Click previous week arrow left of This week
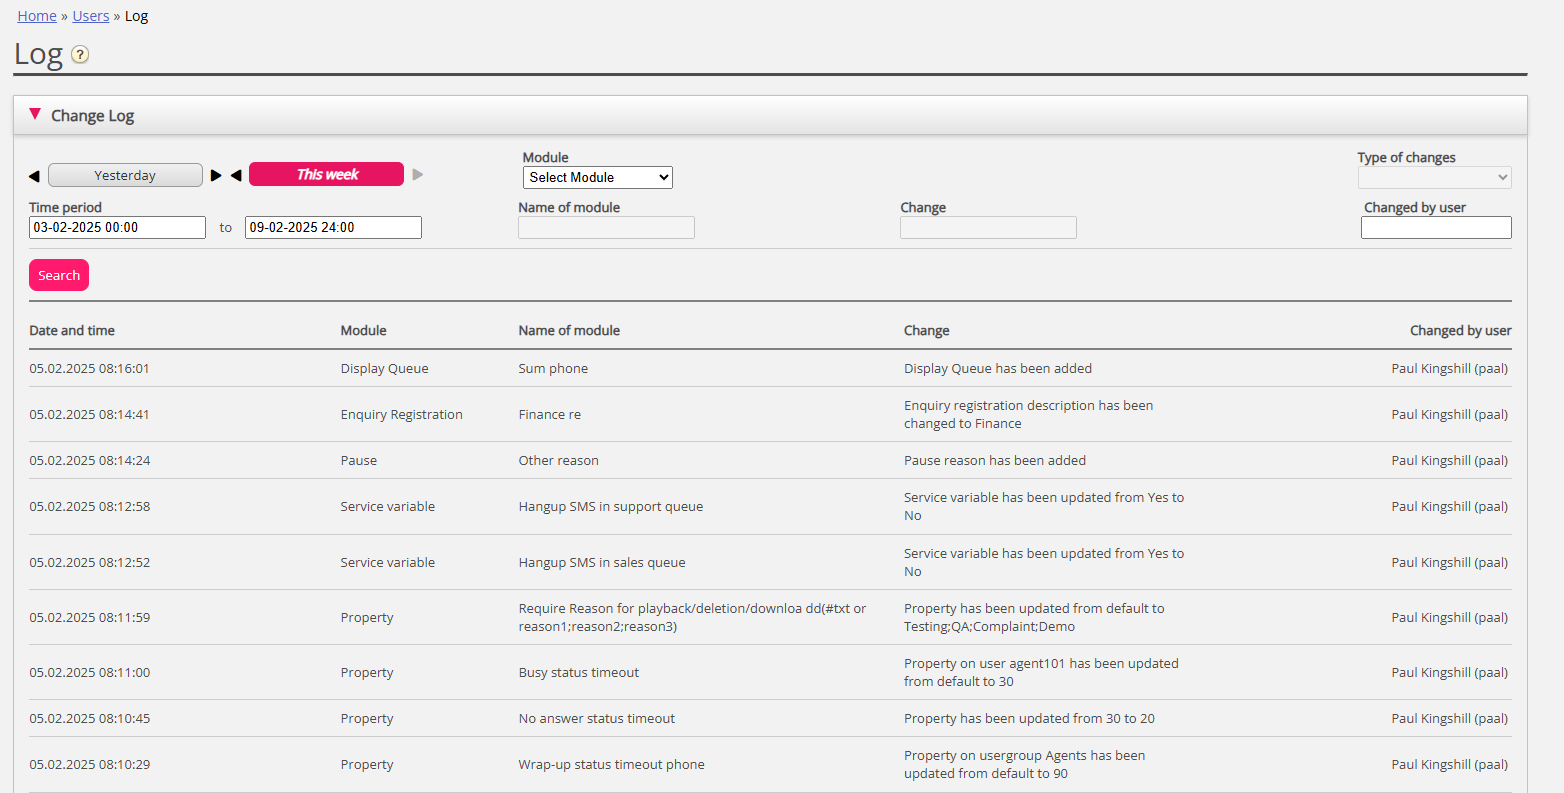 236,176
